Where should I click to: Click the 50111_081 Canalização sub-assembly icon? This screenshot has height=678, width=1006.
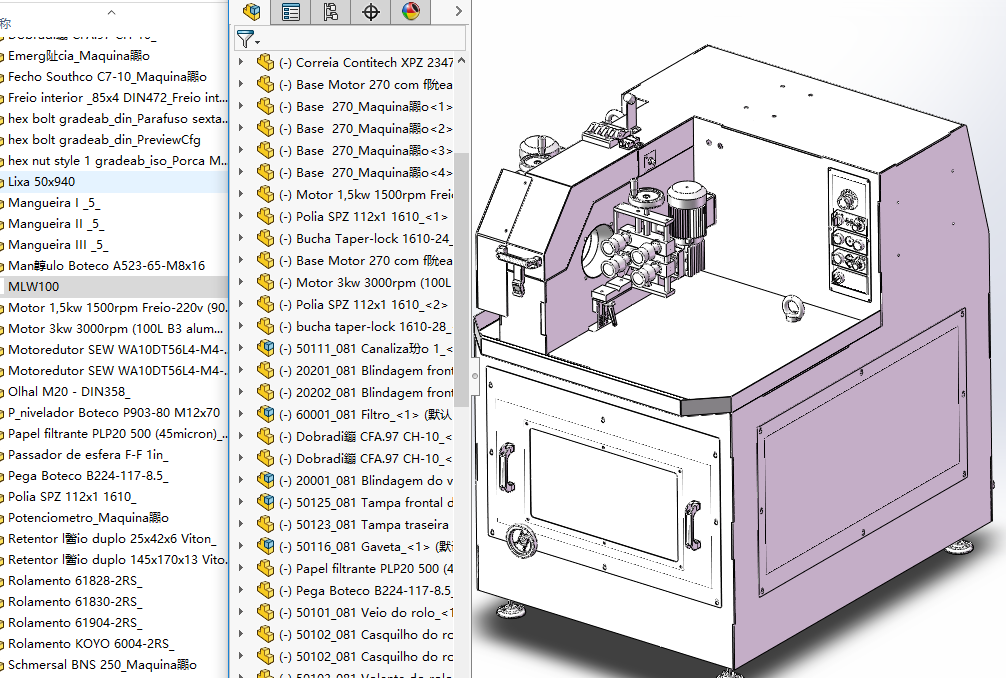tap(266, 348)
